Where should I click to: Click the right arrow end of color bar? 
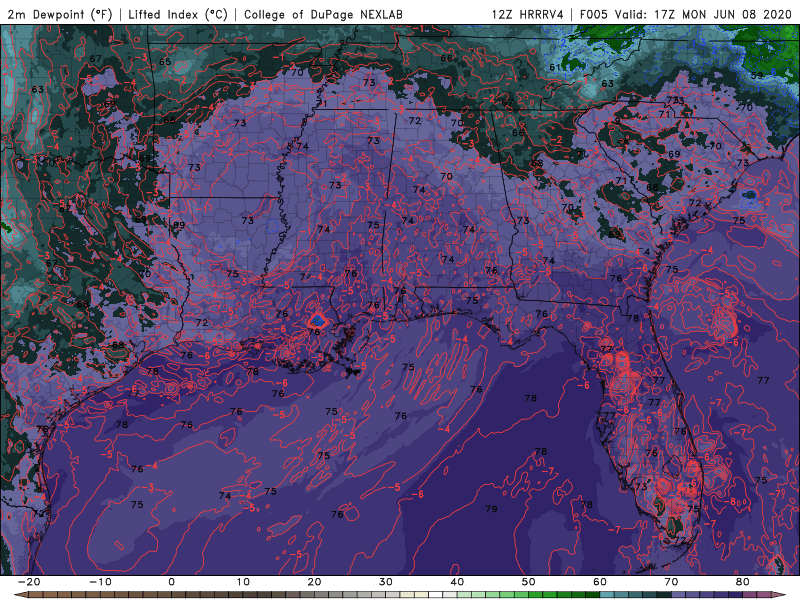[x=780, y=595]
